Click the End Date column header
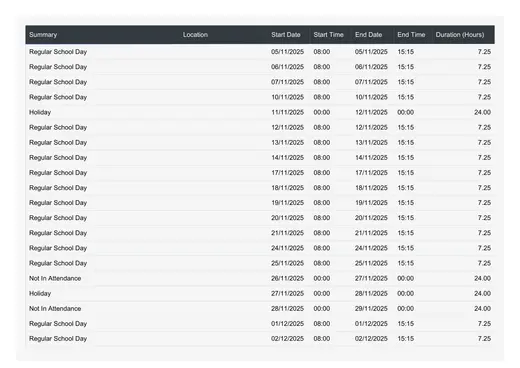 [368, 35]
